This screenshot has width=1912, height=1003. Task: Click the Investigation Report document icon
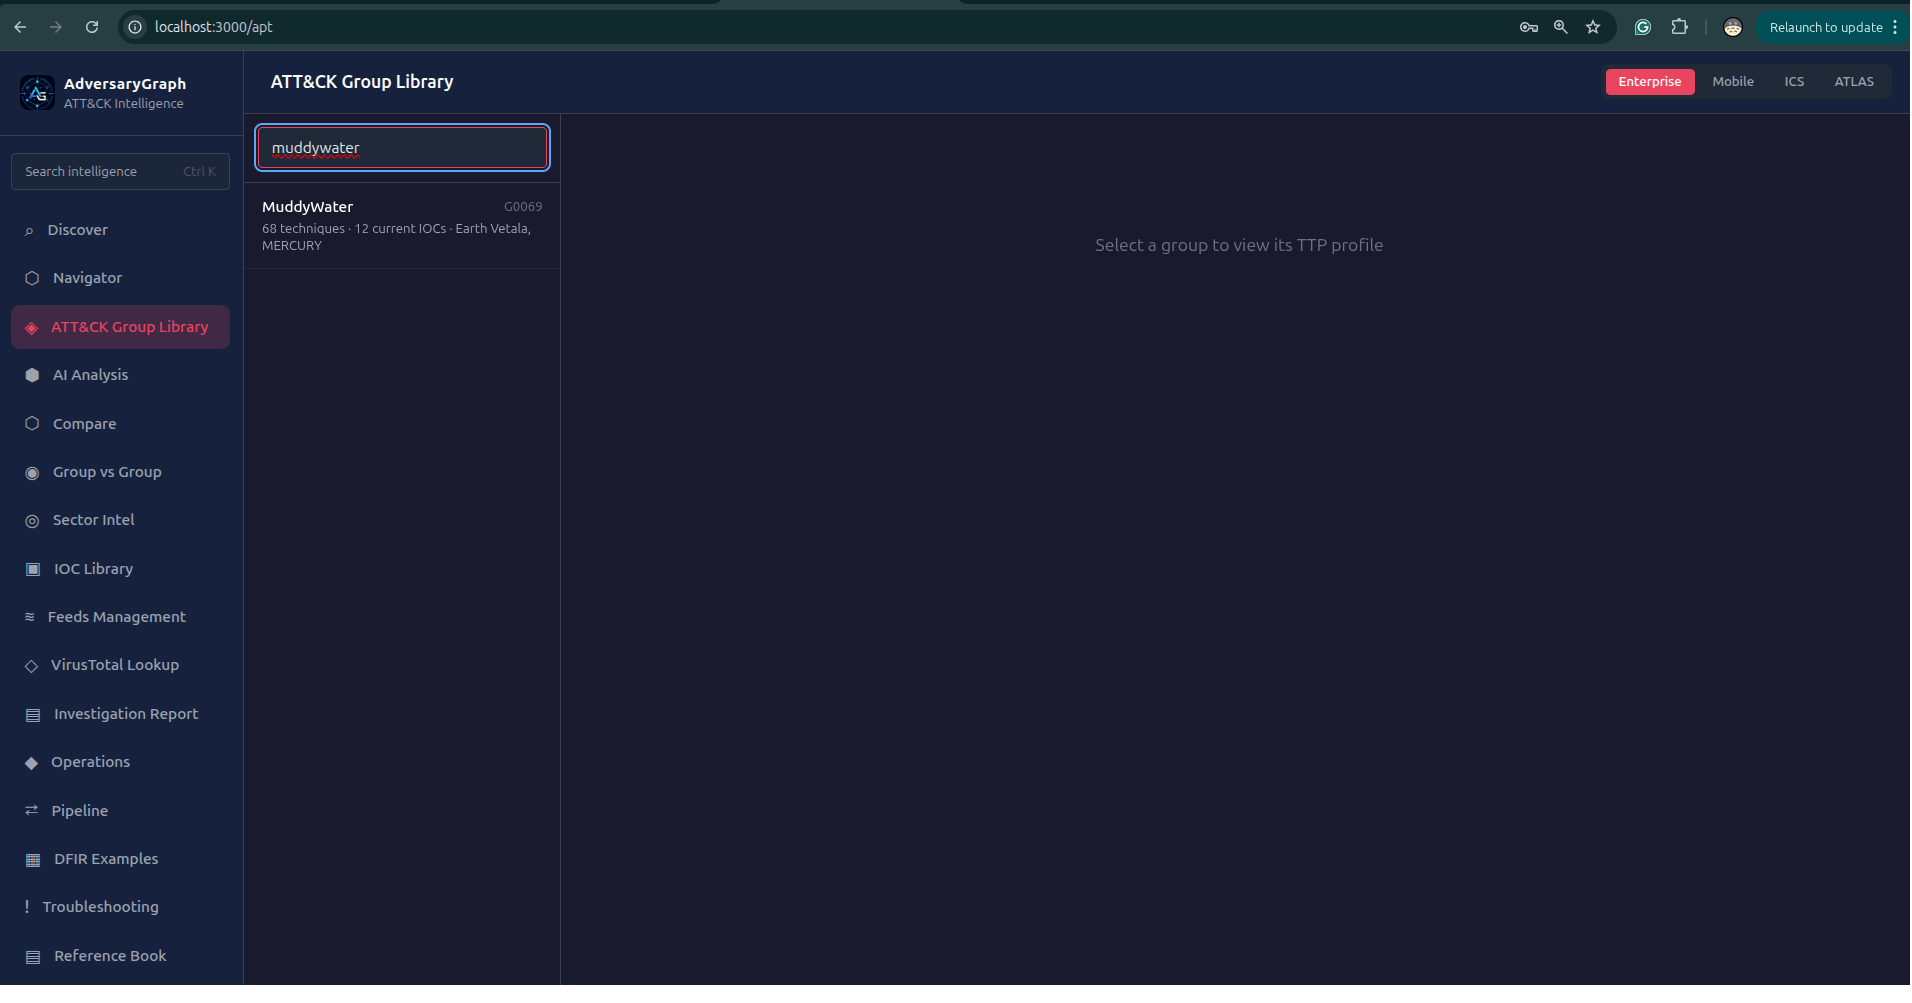[33, 715]
